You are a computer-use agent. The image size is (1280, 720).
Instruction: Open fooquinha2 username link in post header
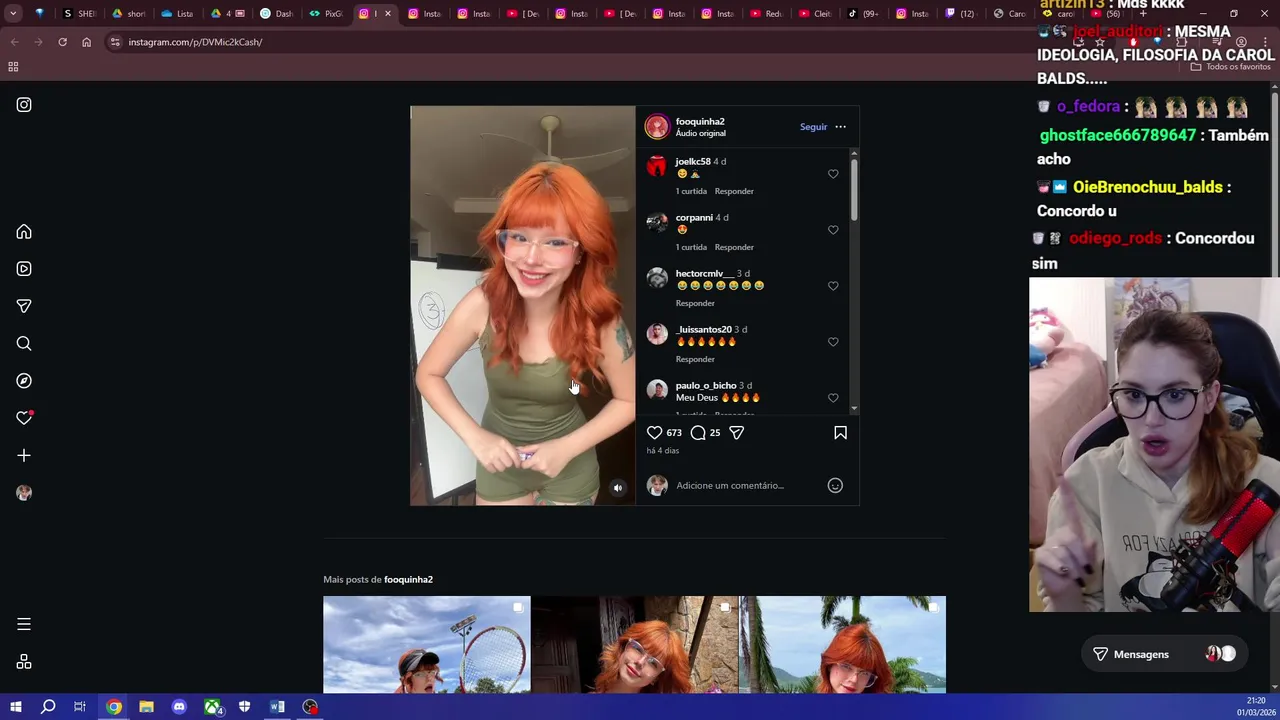pos(700,122)
